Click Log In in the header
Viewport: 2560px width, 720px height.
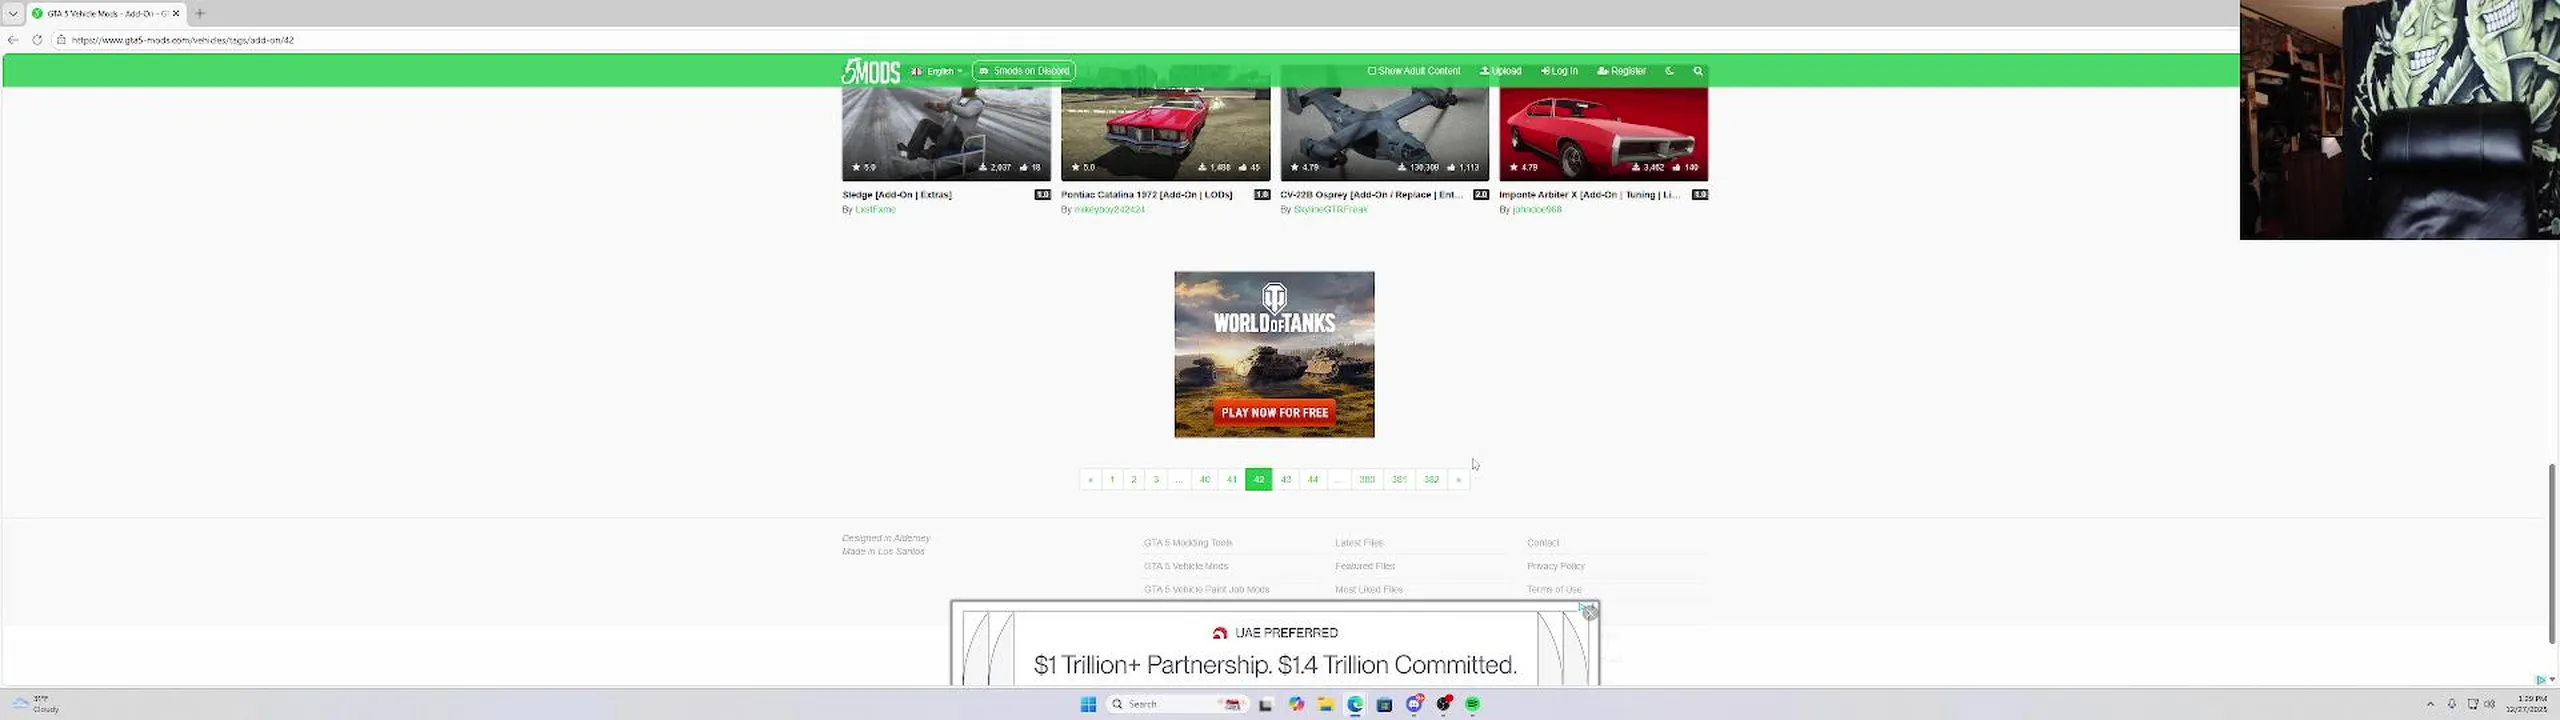click(1560, 71)
